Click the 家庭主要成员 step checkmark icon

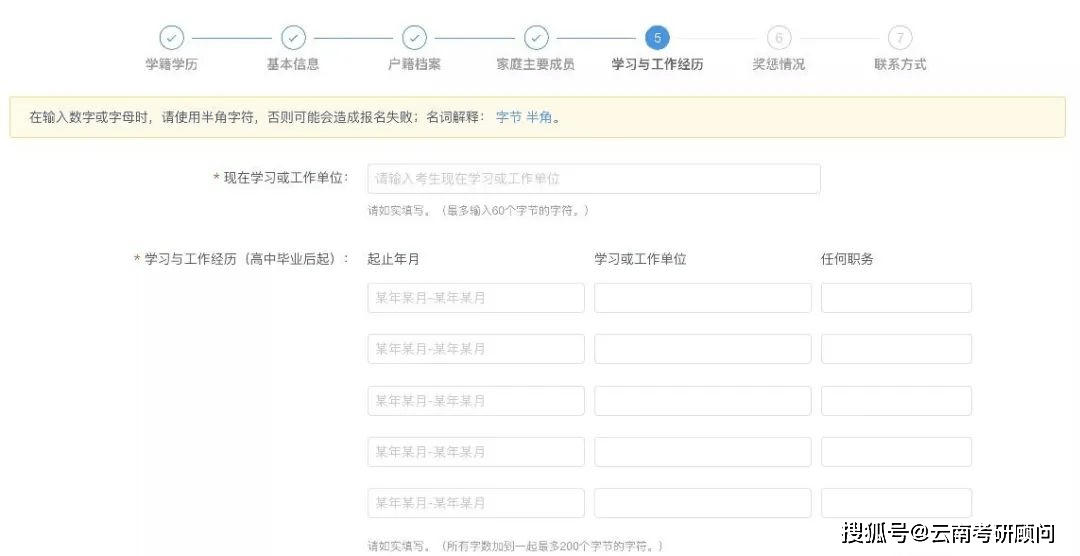[536, 38]
